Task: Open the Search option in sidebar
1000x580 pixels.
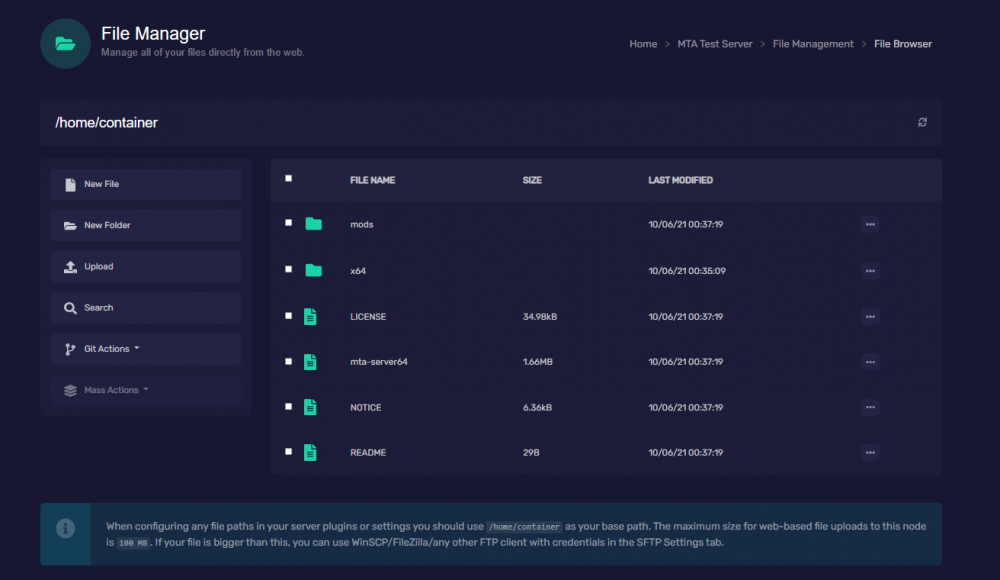Action: pyautogui.click(x=146, y=308)
